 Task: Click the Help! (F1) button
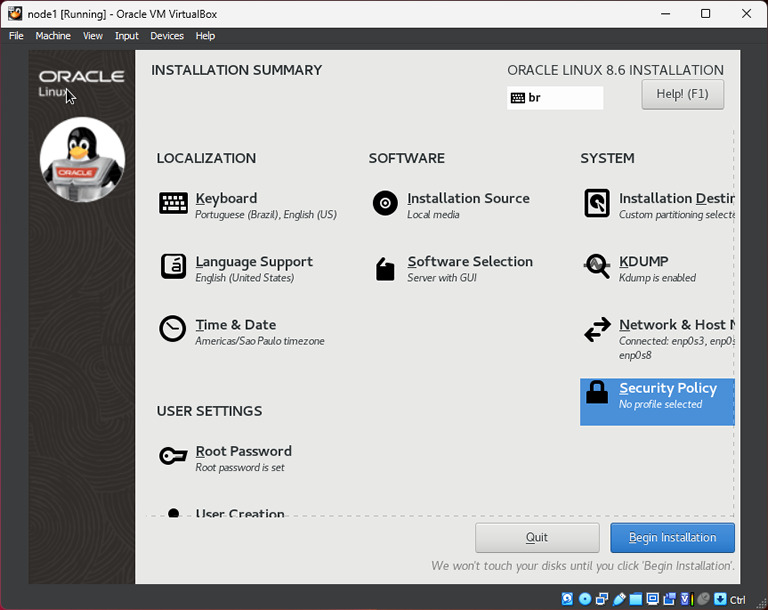click(682, 94)
